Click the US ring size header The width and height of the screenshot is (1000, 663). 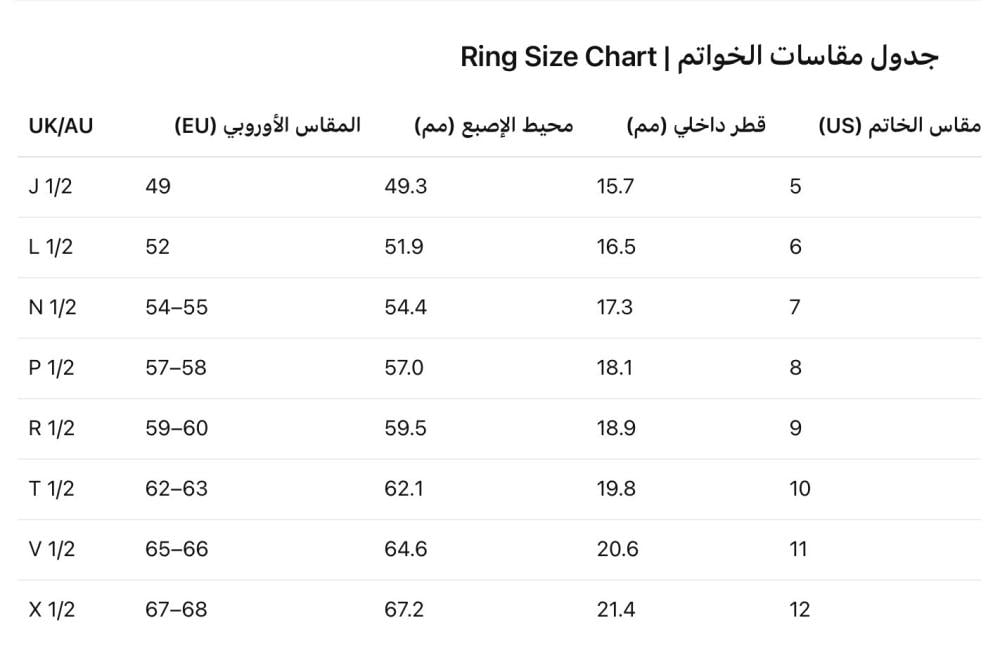pyautogui.click(x=899, y=126)
